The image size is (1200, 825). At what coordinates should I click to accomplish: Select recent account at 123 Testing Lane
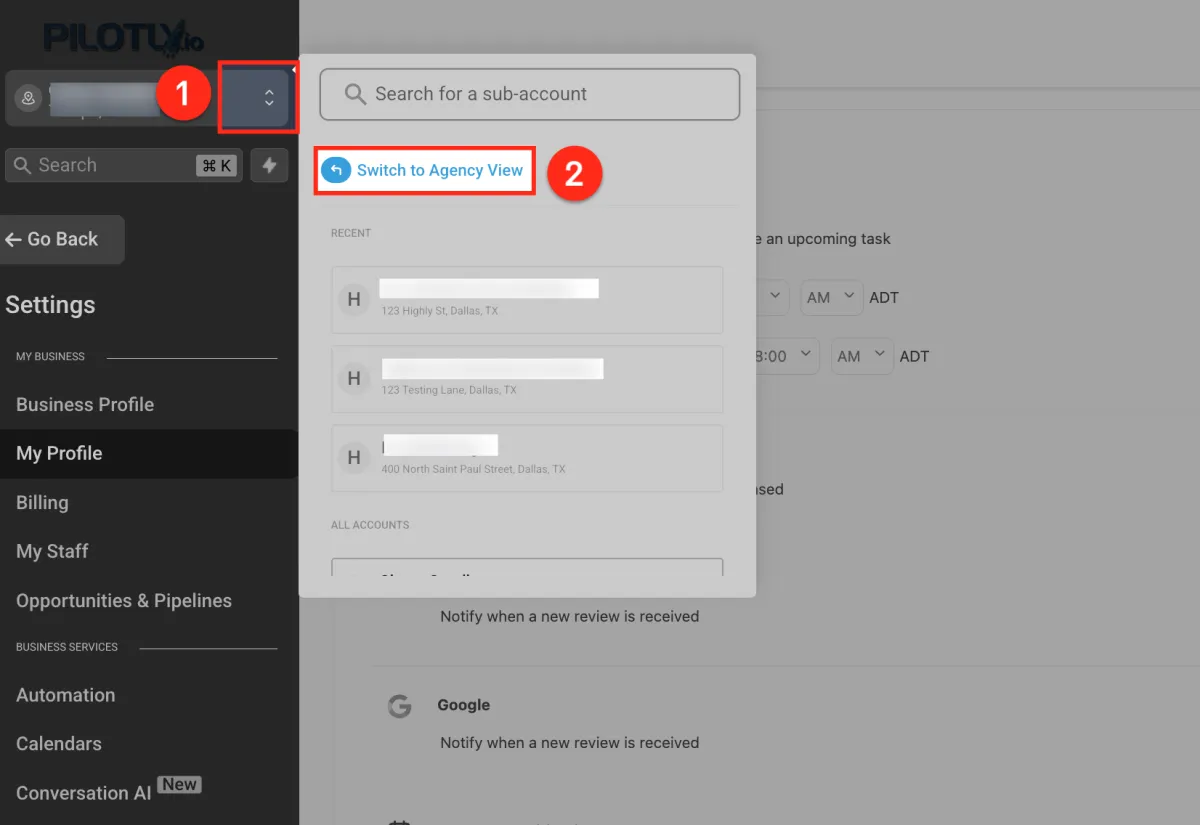pos(527,379)
